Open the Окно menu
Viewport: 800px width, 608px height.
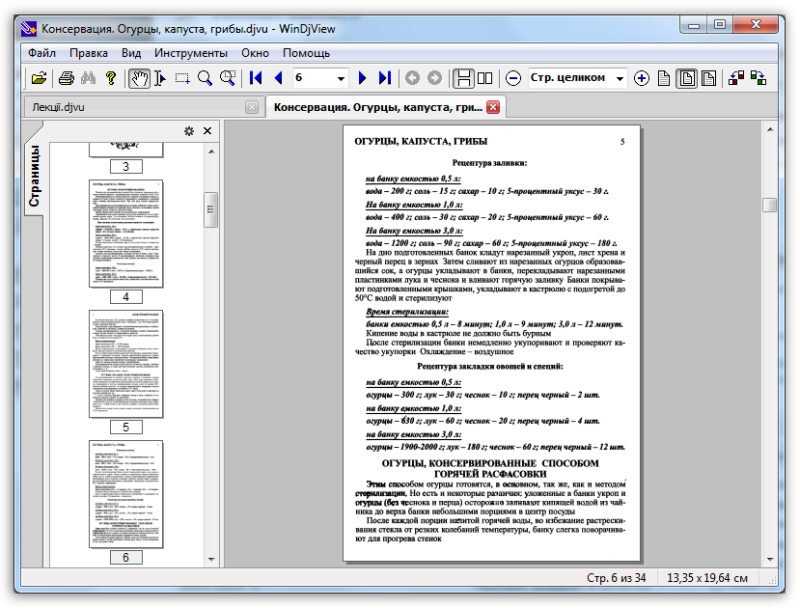[x=255, y=53]
